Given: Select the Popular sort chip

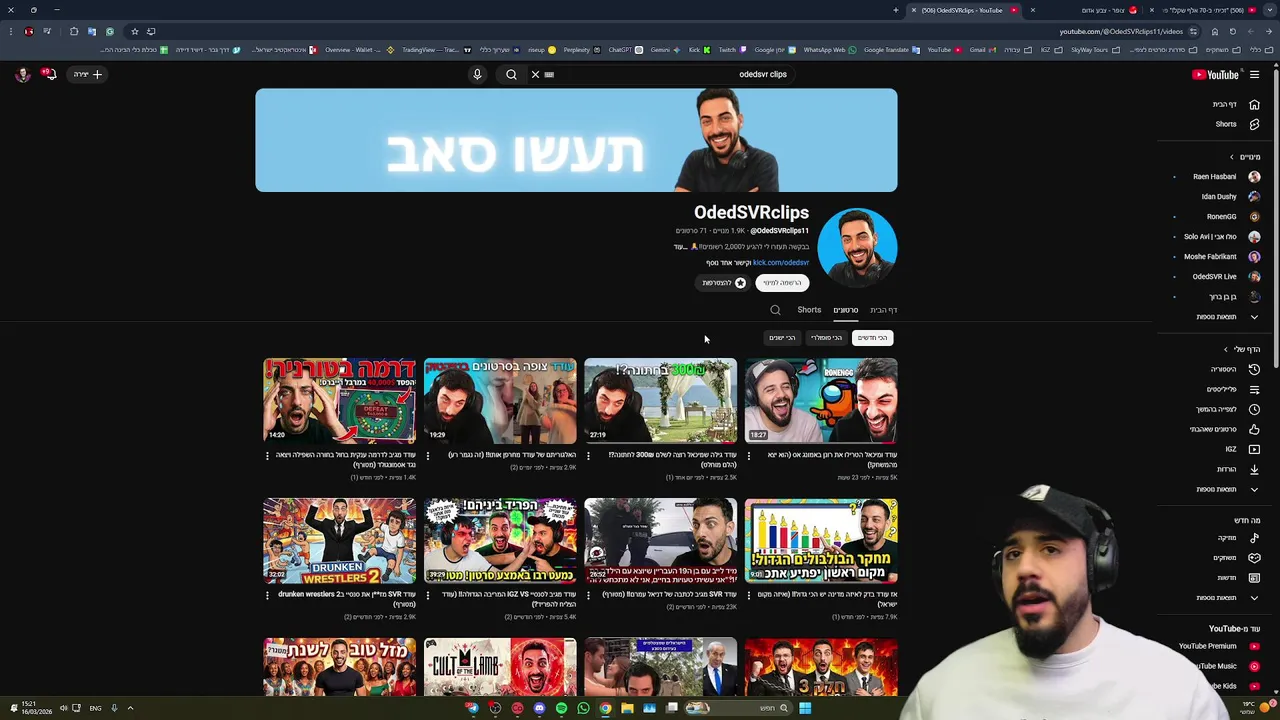Looking at the screenshot, I should point(826,338).
